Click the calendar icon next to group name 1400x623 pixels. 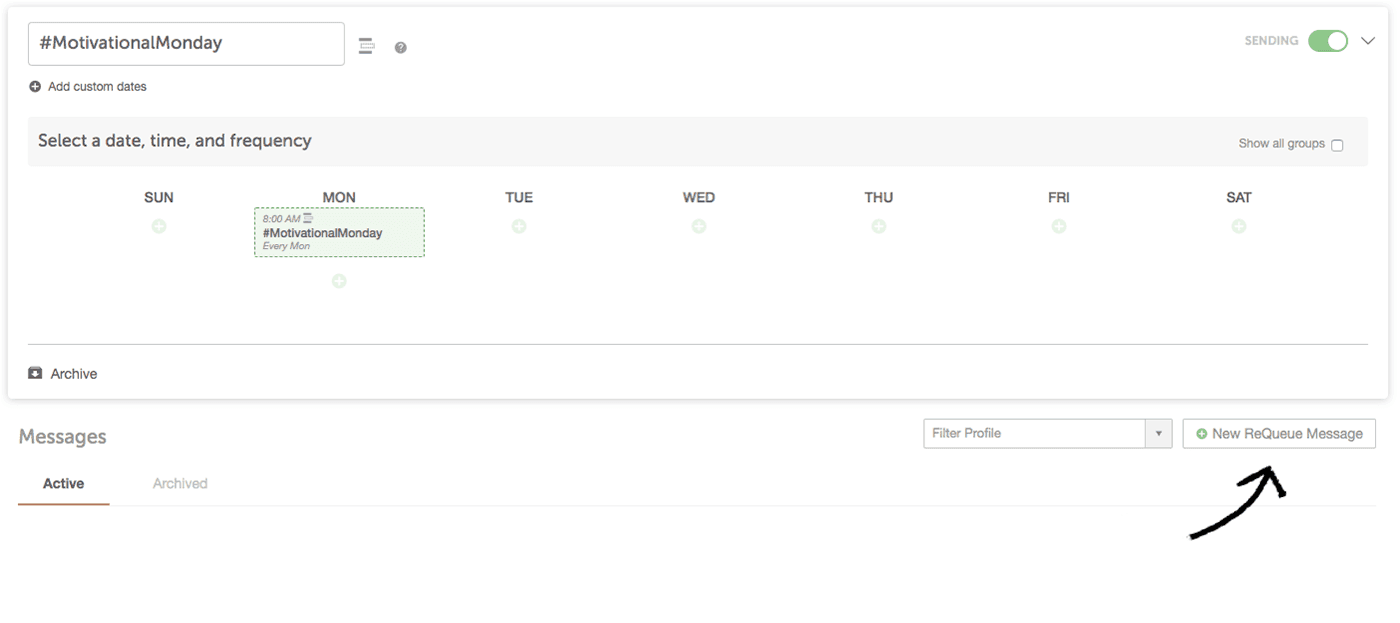coord(366,45)
